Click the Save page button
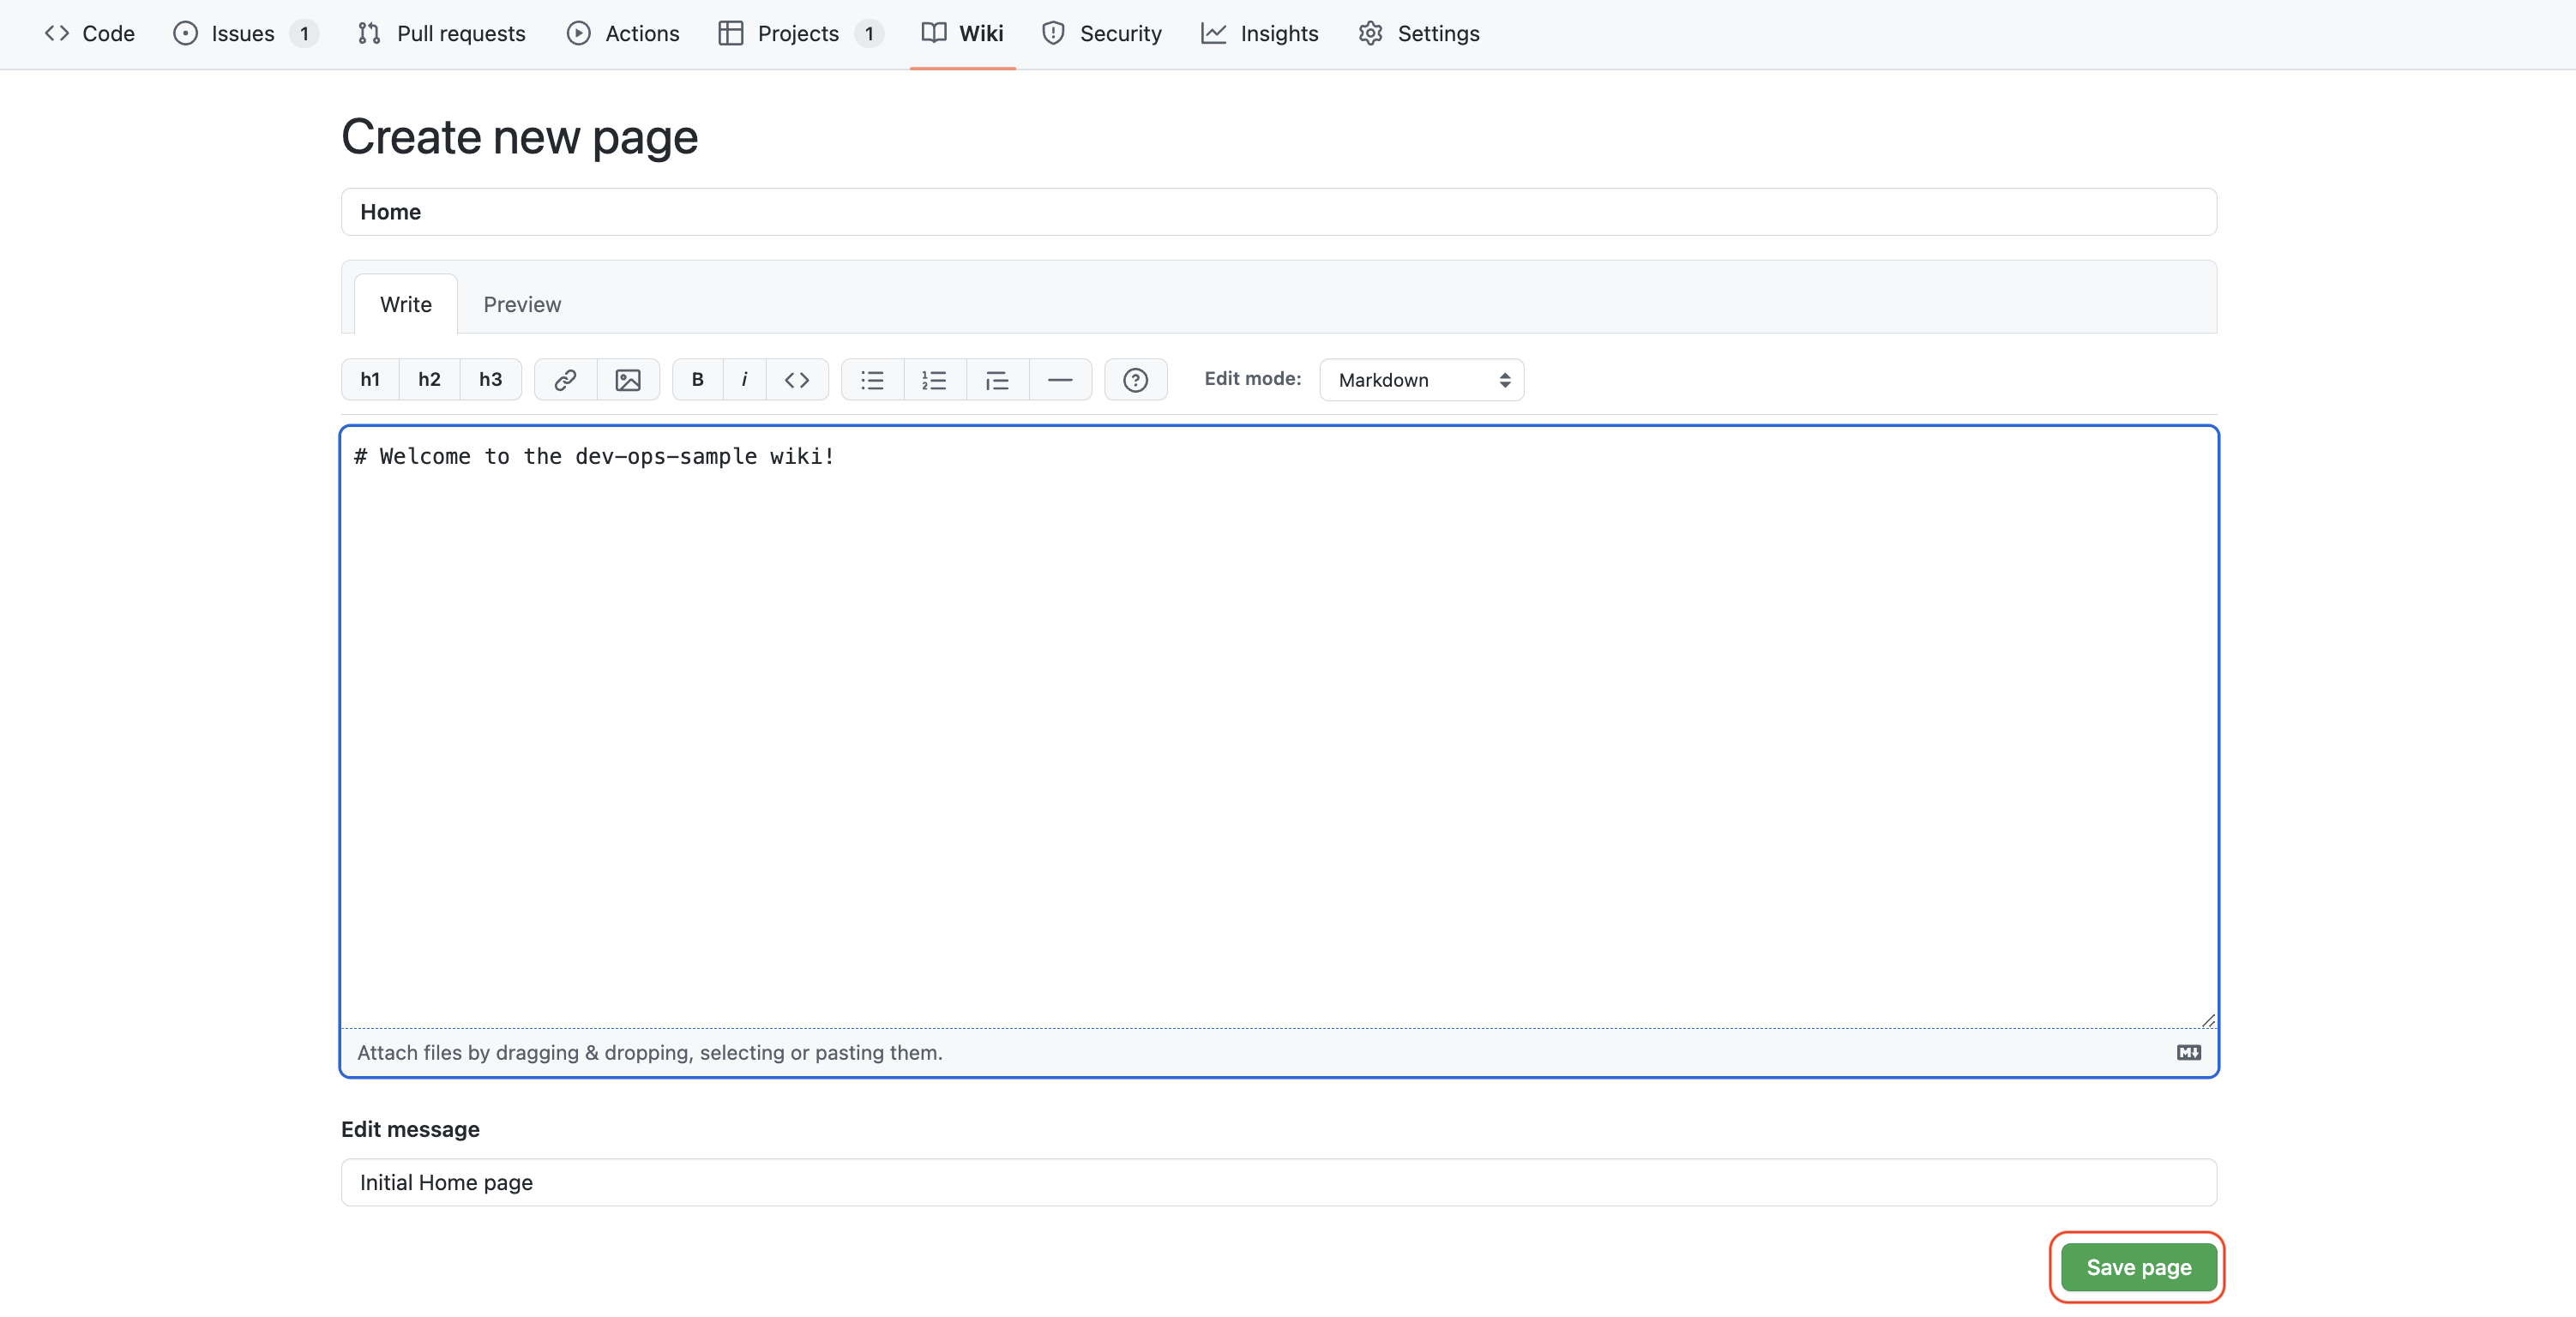 [x=2138, y=1267]
